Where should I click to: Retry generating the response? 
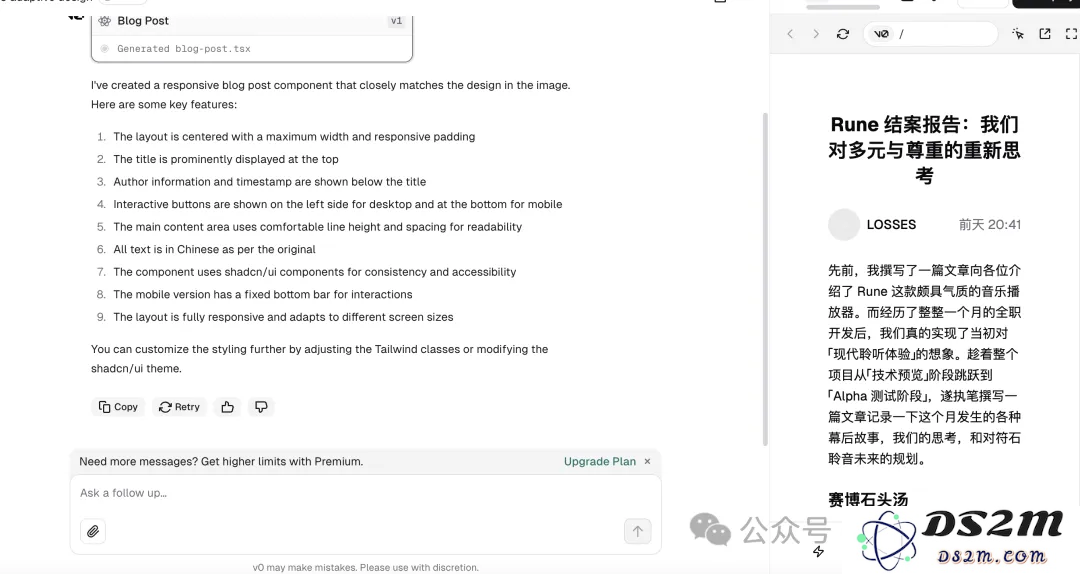pyautogui.click(x=179, y=407)
